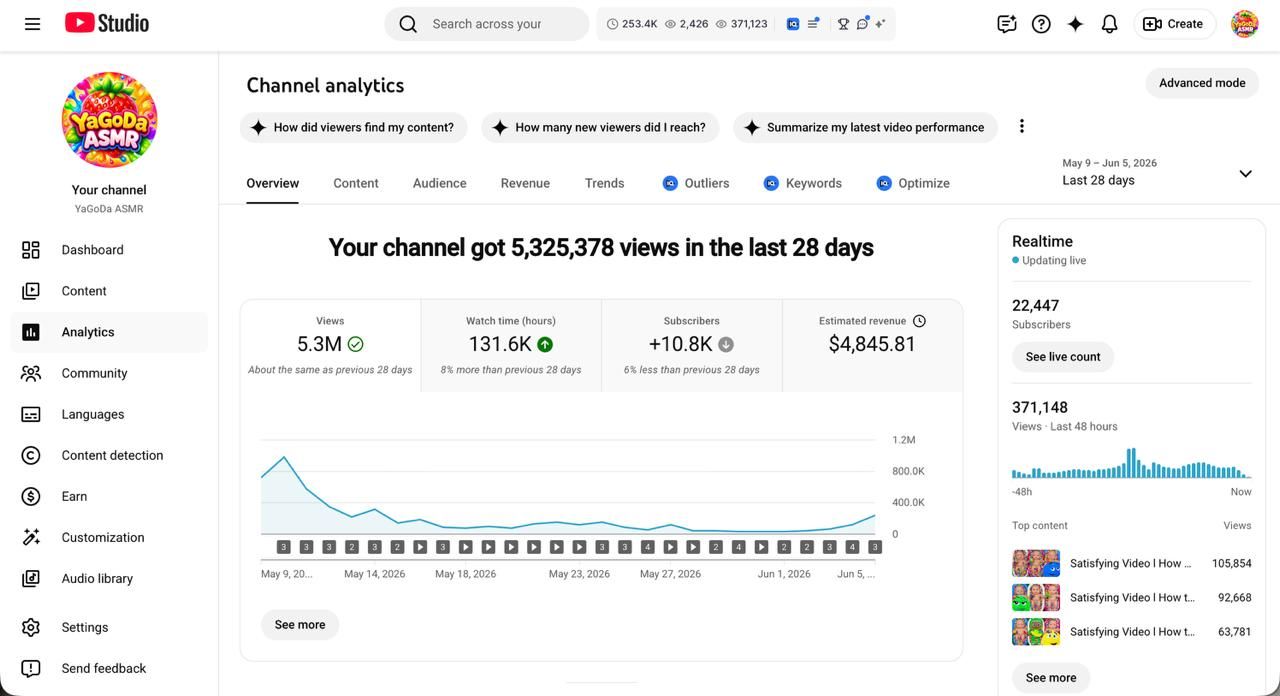Screen dimensions: 1280x696
Task: Open Content in the sidebar
Action: 109,291
